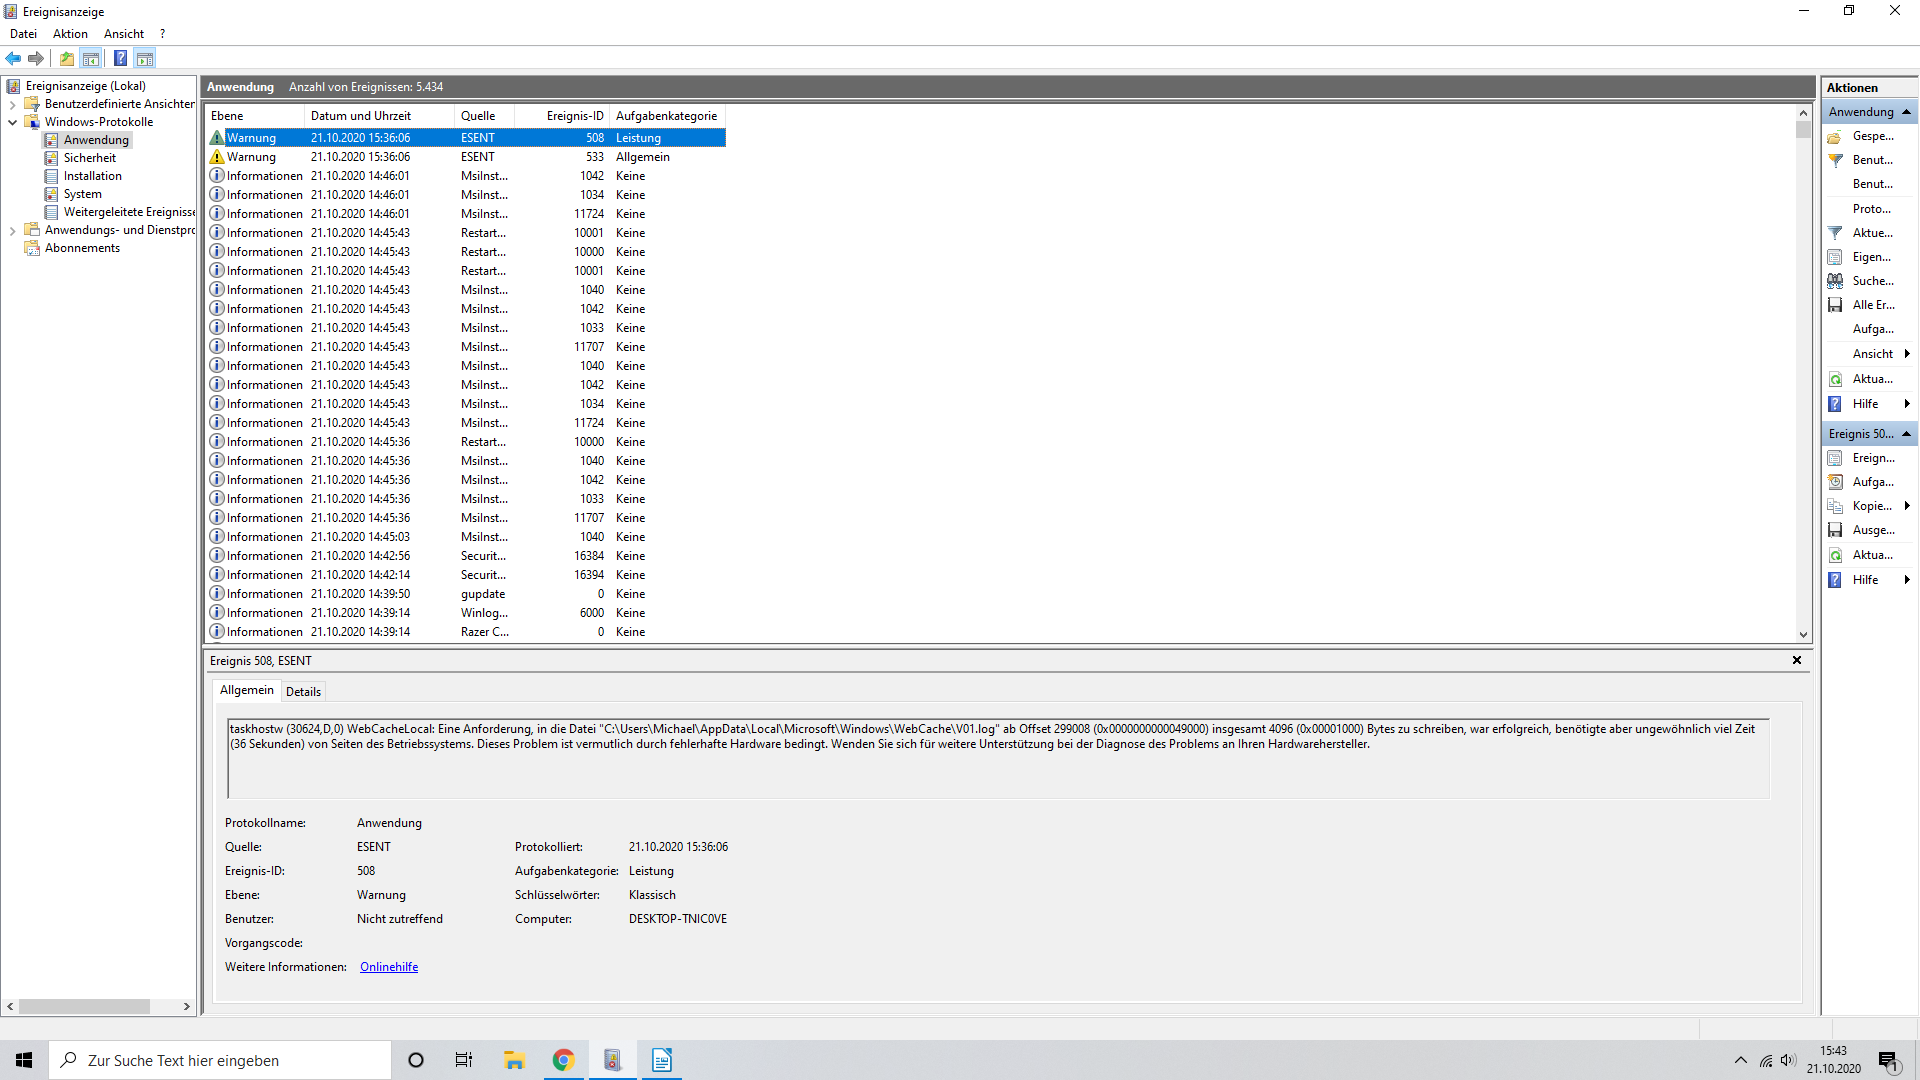Click the Up one level folder icon

click(67, 58)
